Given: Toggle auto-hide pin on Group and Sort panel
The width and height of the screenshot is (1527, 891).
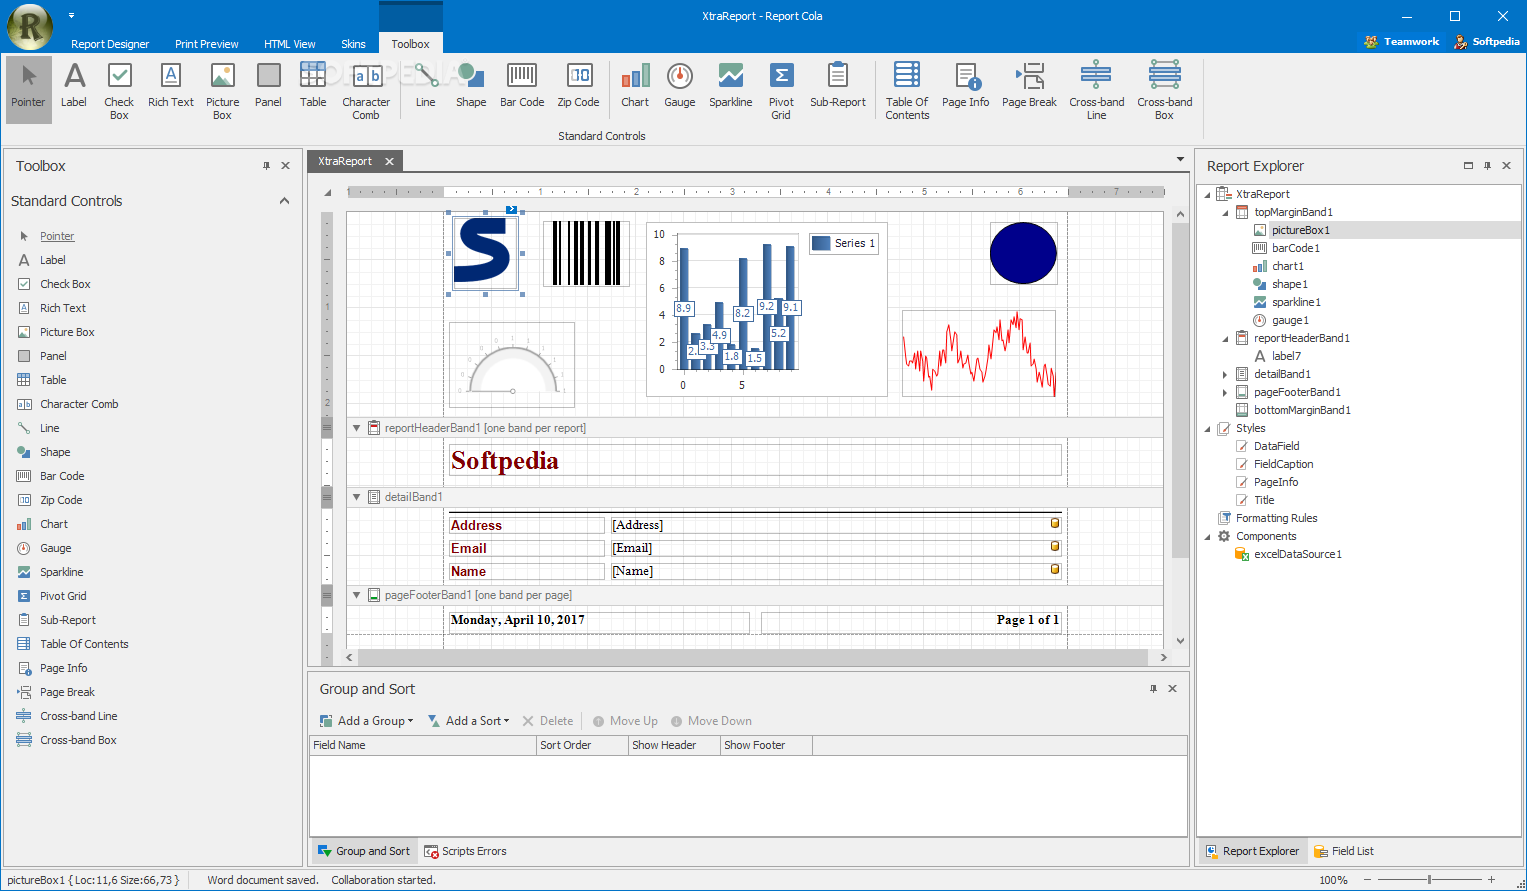Looking at the screenshot, I should [1153, 689].
